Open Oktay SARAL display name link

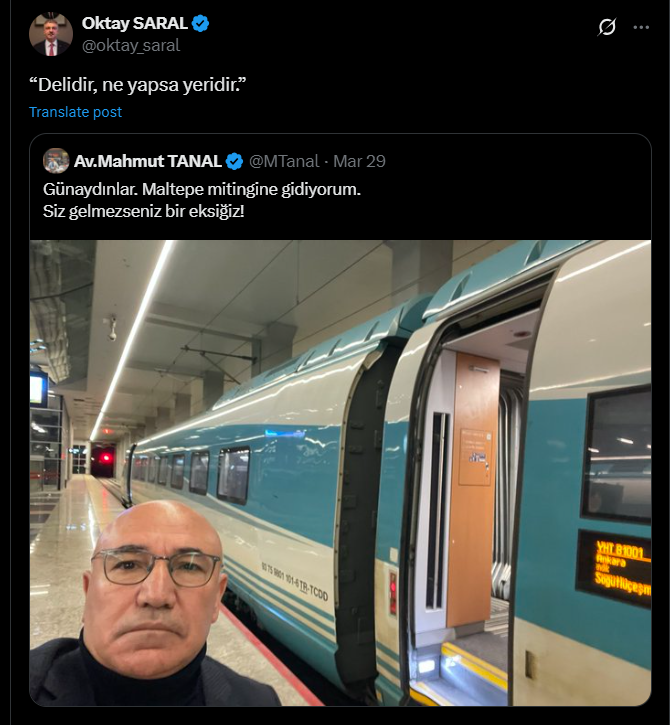click(135, 24)
